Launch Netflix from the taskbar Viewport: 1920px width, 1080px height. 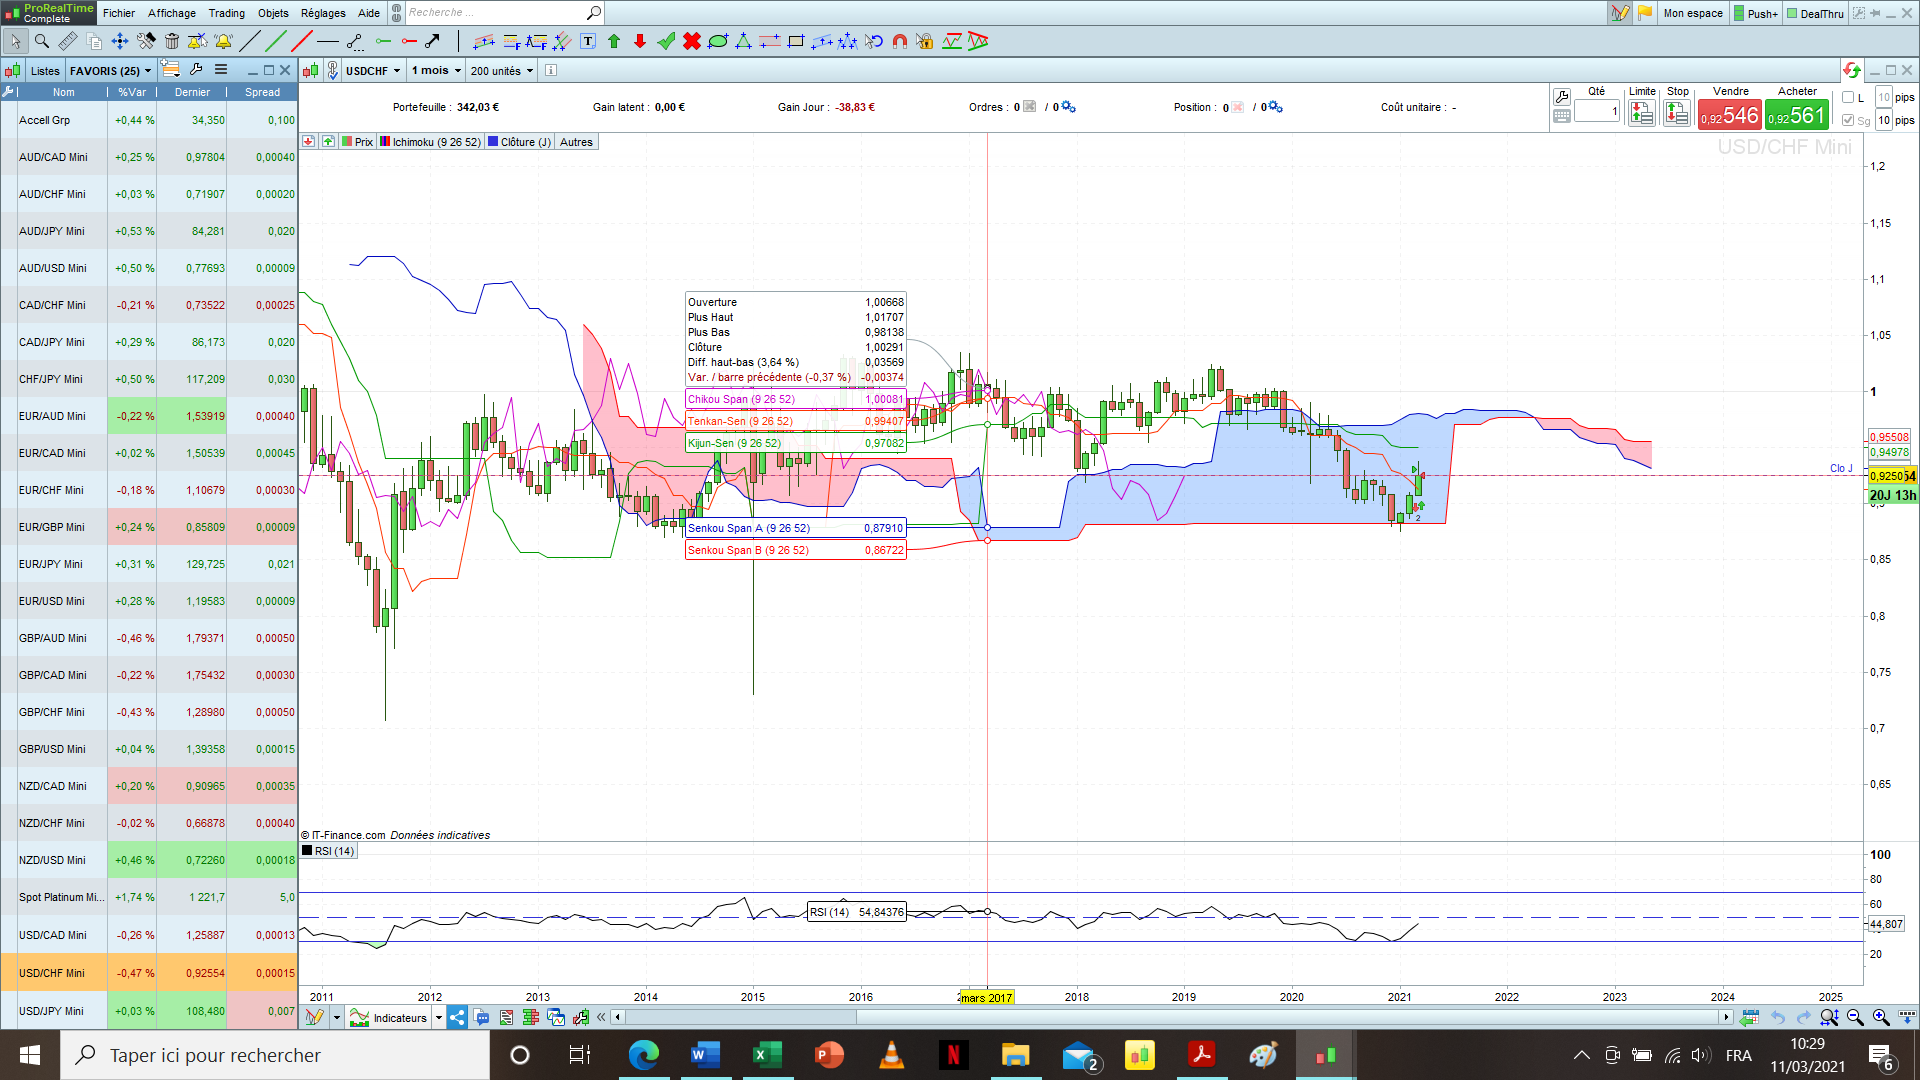(x=953, y=1055)
